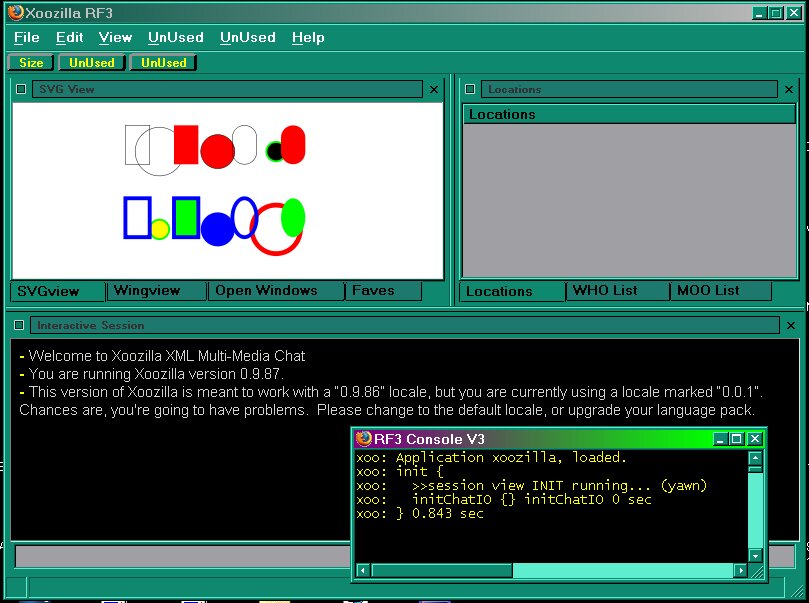Minimize the Xoozilla RF3 main window

(758, 13)
